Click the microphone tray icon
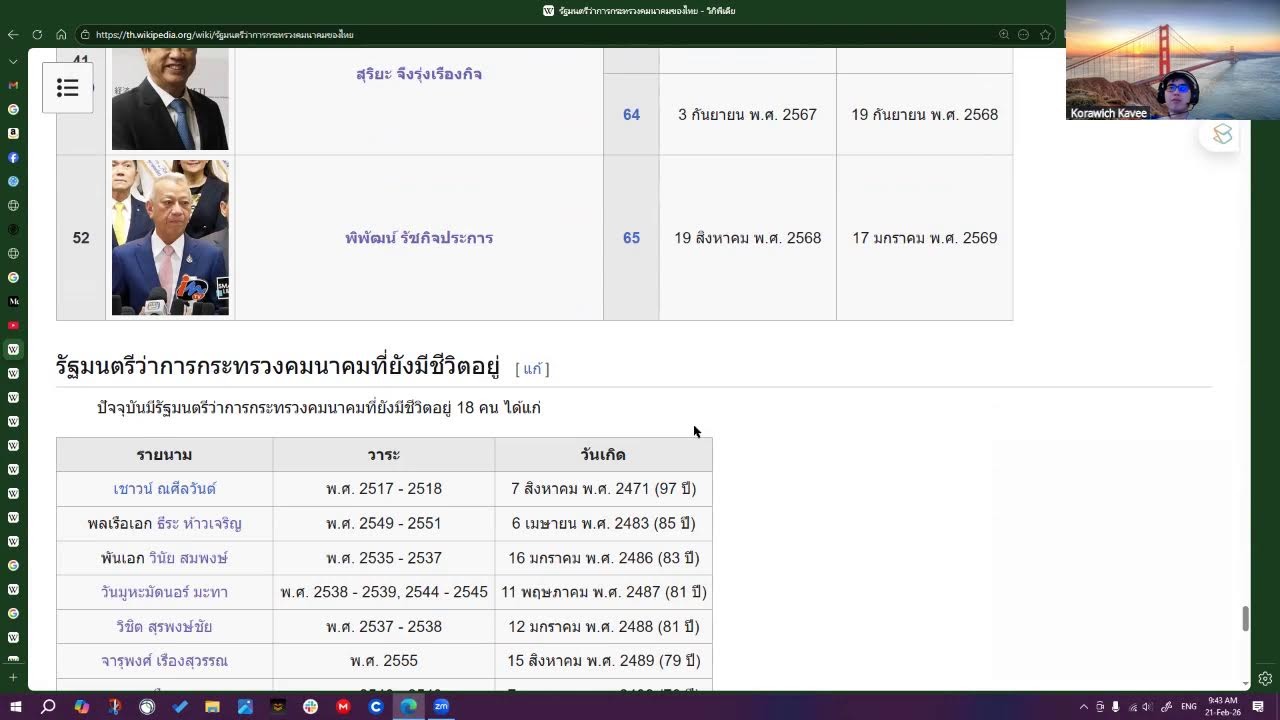1280x720 pixels. [1115, 706]
